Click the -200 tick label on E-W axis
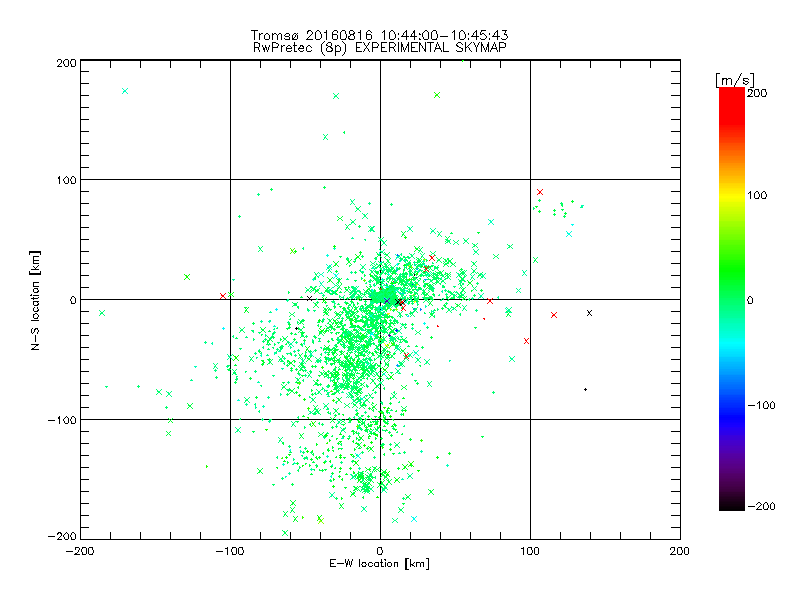The width and height of the screenshot is (800, 600). click(80, 552)
